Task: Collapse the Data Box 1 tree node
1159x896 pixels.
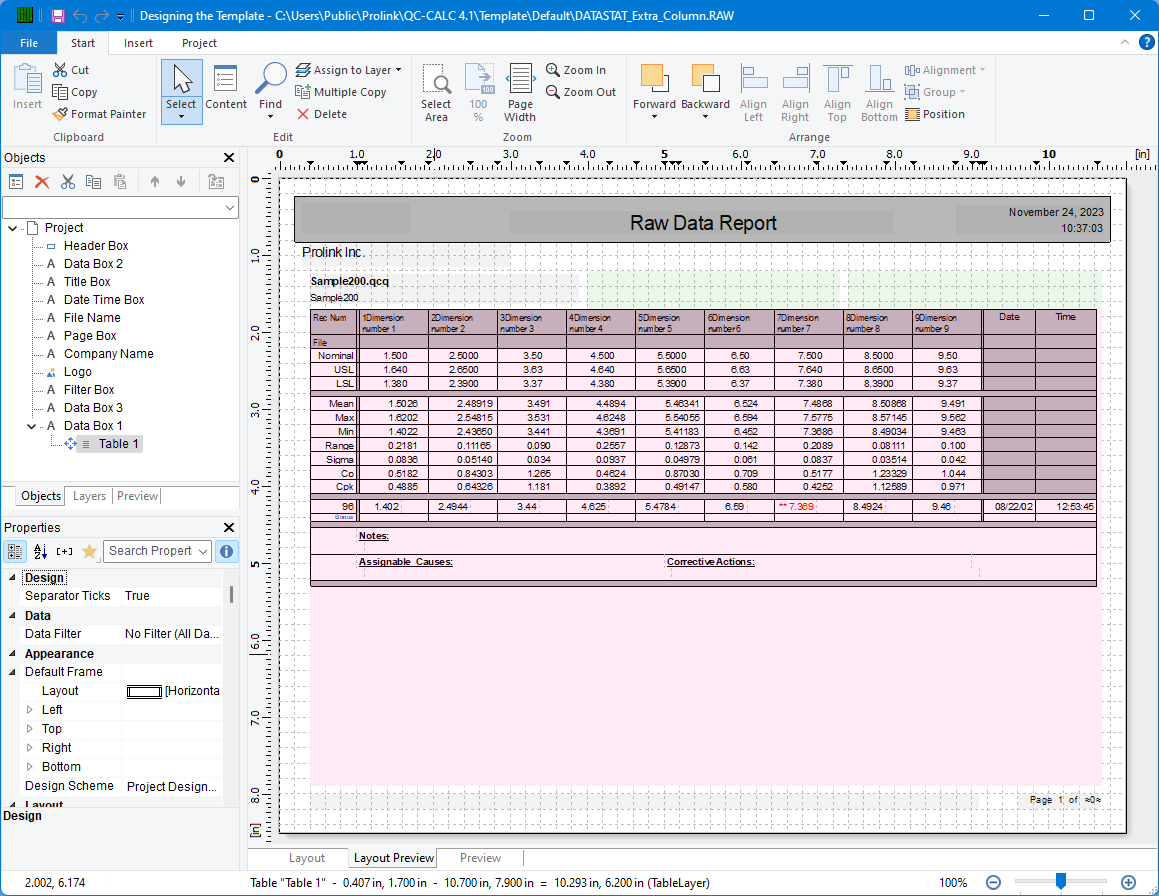Action: point(31,425)
